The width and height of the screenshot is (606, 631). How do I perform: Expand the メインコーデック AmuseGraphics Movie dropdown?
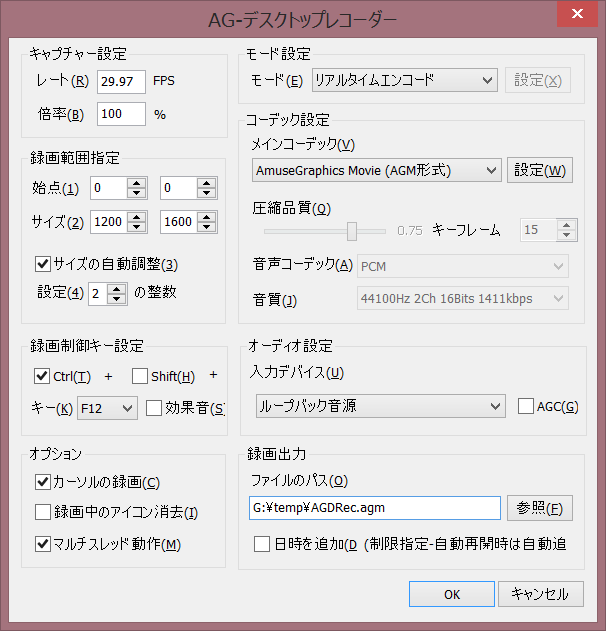(x=377, y=170)
